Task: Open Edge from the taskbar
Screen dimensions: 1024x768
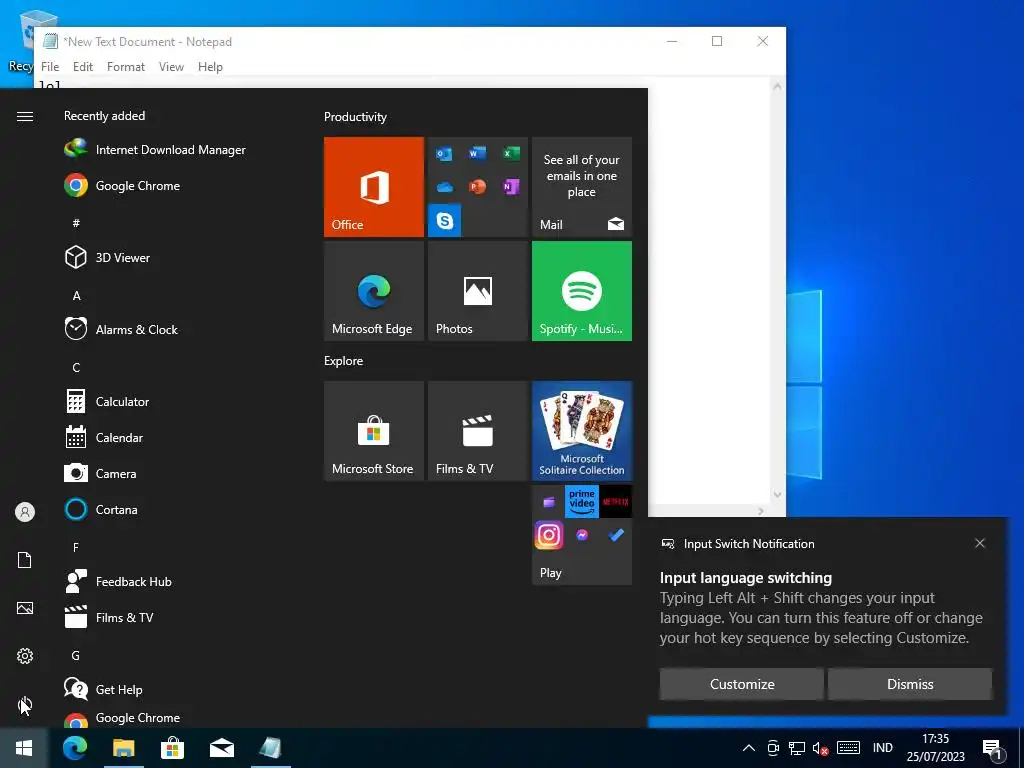Action: point(75,748)
